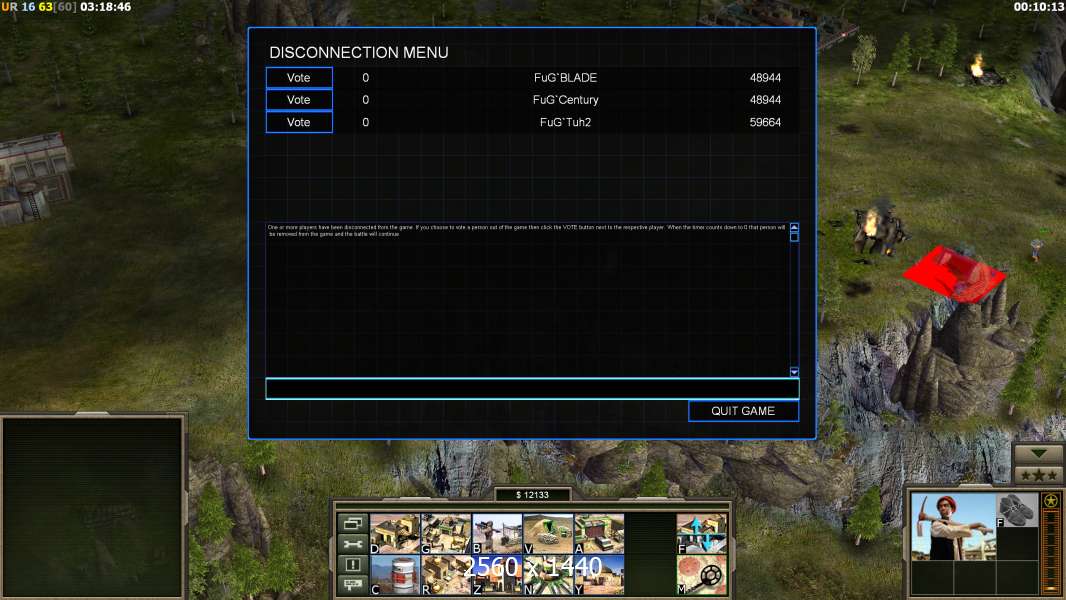Select build icon with hotkey R
Viewport: 1066px width, 600px height.
[446, 575]
